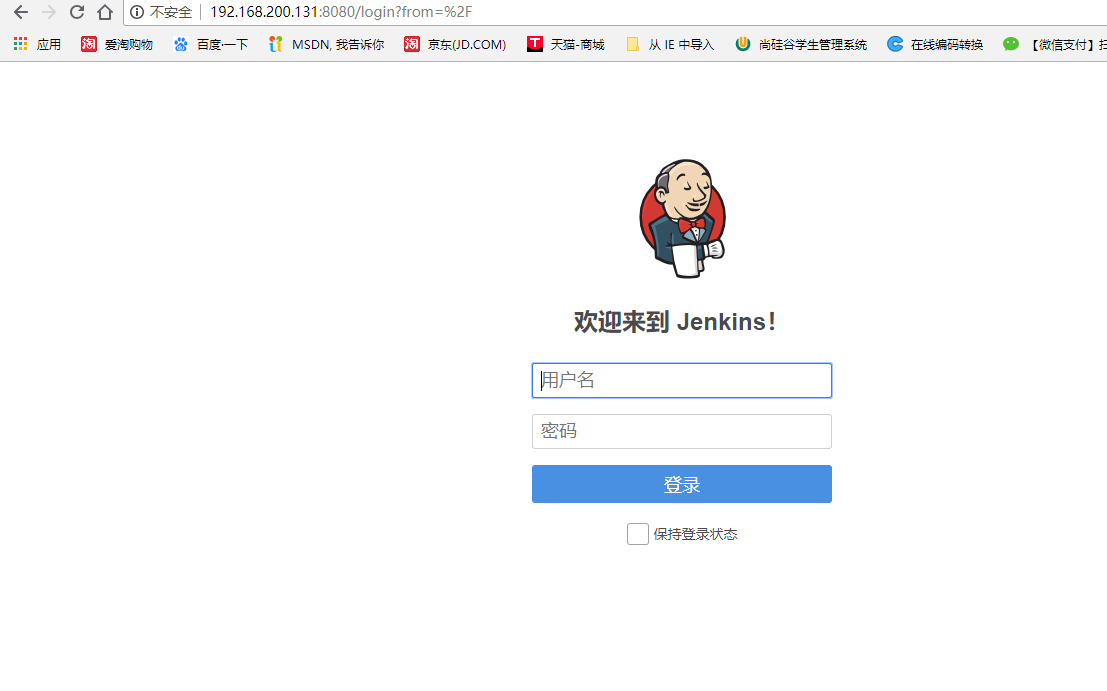Open the 百度一下 bookmark
This screenshot has width=1107, height=691.
coord(210,44)
